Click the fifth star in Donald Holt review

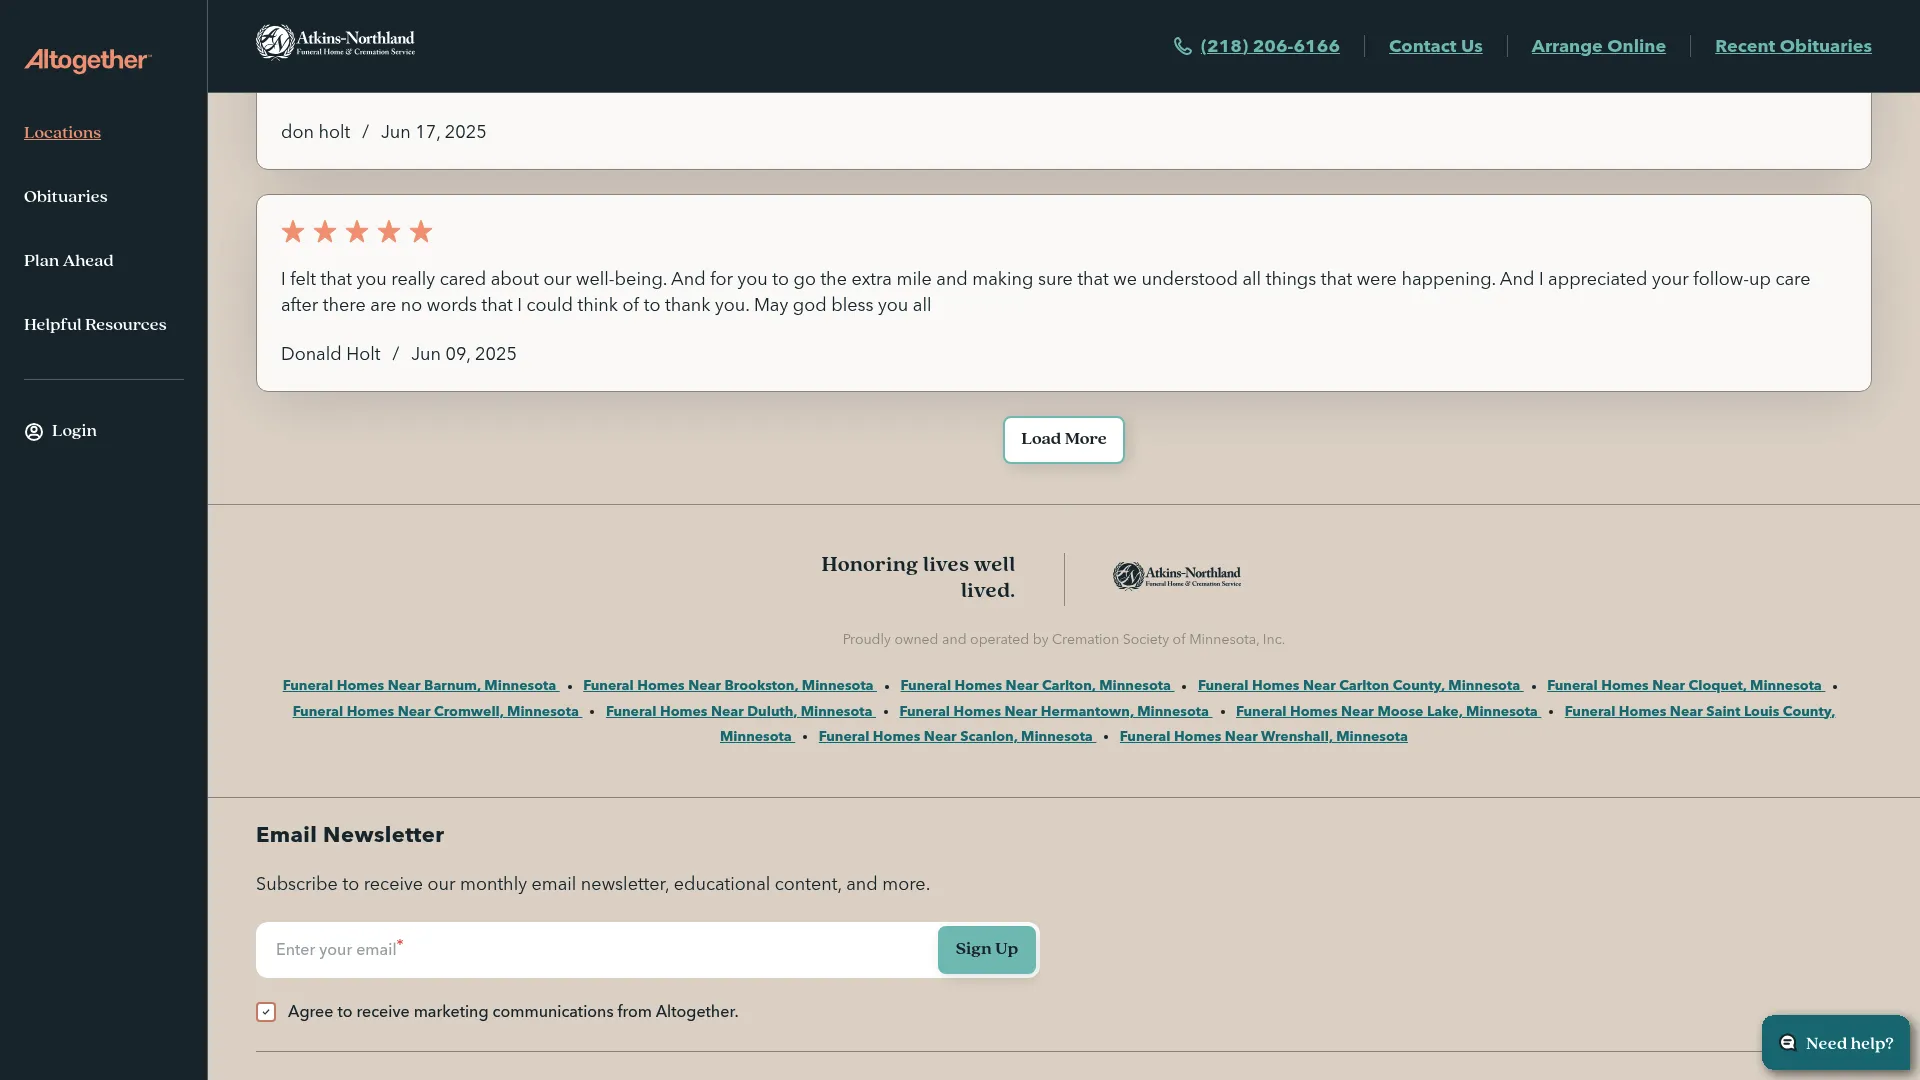pos(421,232)
